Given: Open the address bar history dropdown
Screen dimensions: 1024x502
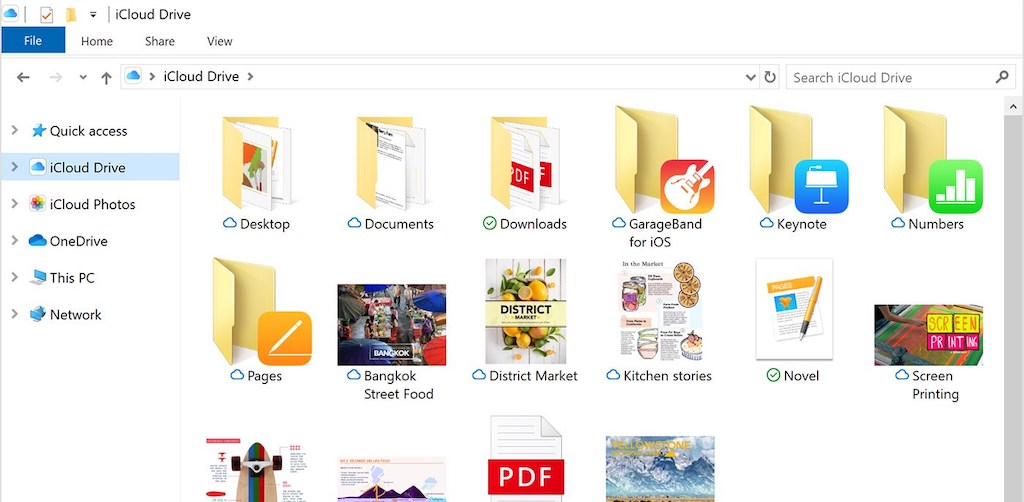Looking at the screenshot, I should pyautogui.click(x=751, y=77).
